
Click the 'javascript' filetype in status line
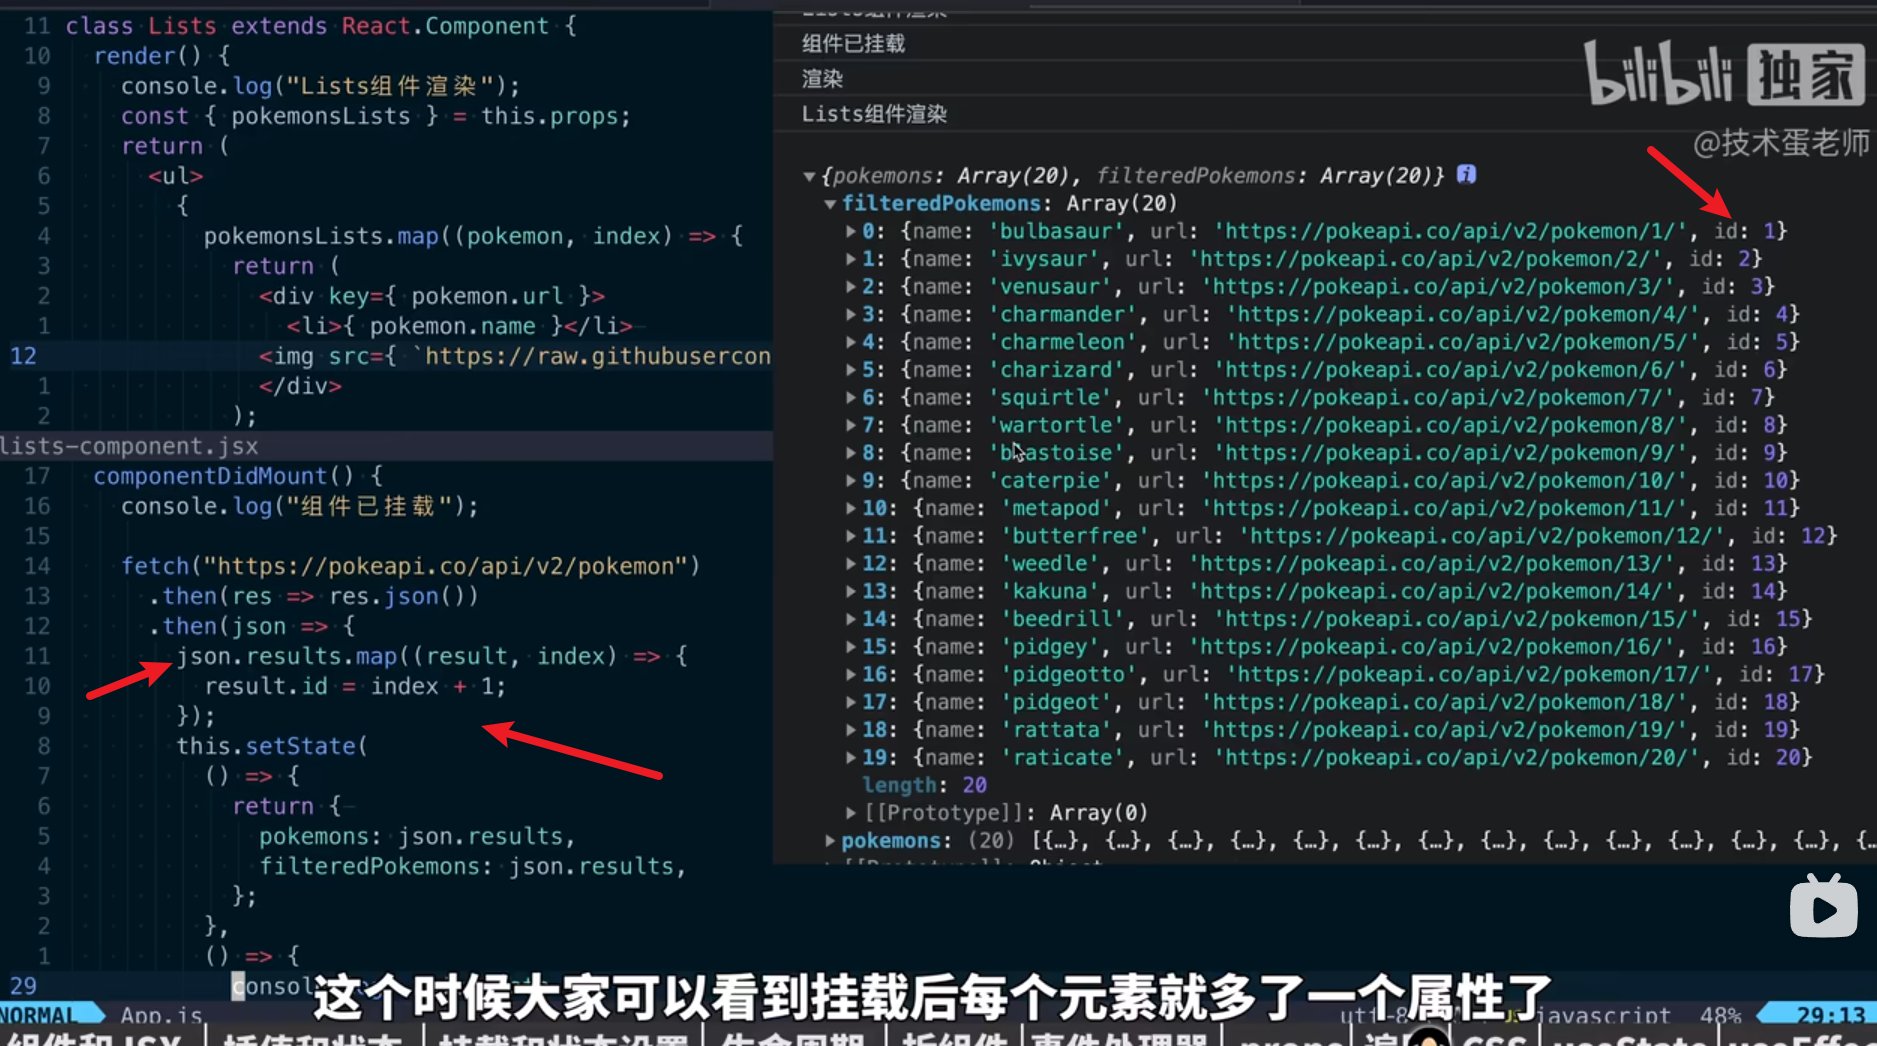click(1602, 1015)
